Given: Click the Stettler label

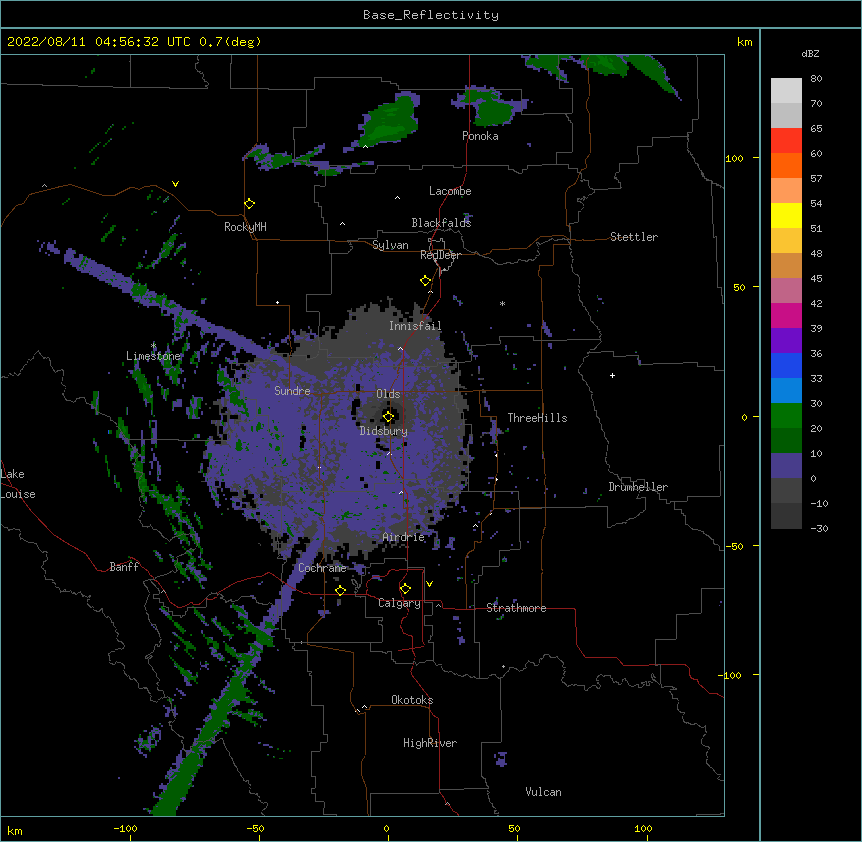Looking at the screenshot, I should [634, 237].
